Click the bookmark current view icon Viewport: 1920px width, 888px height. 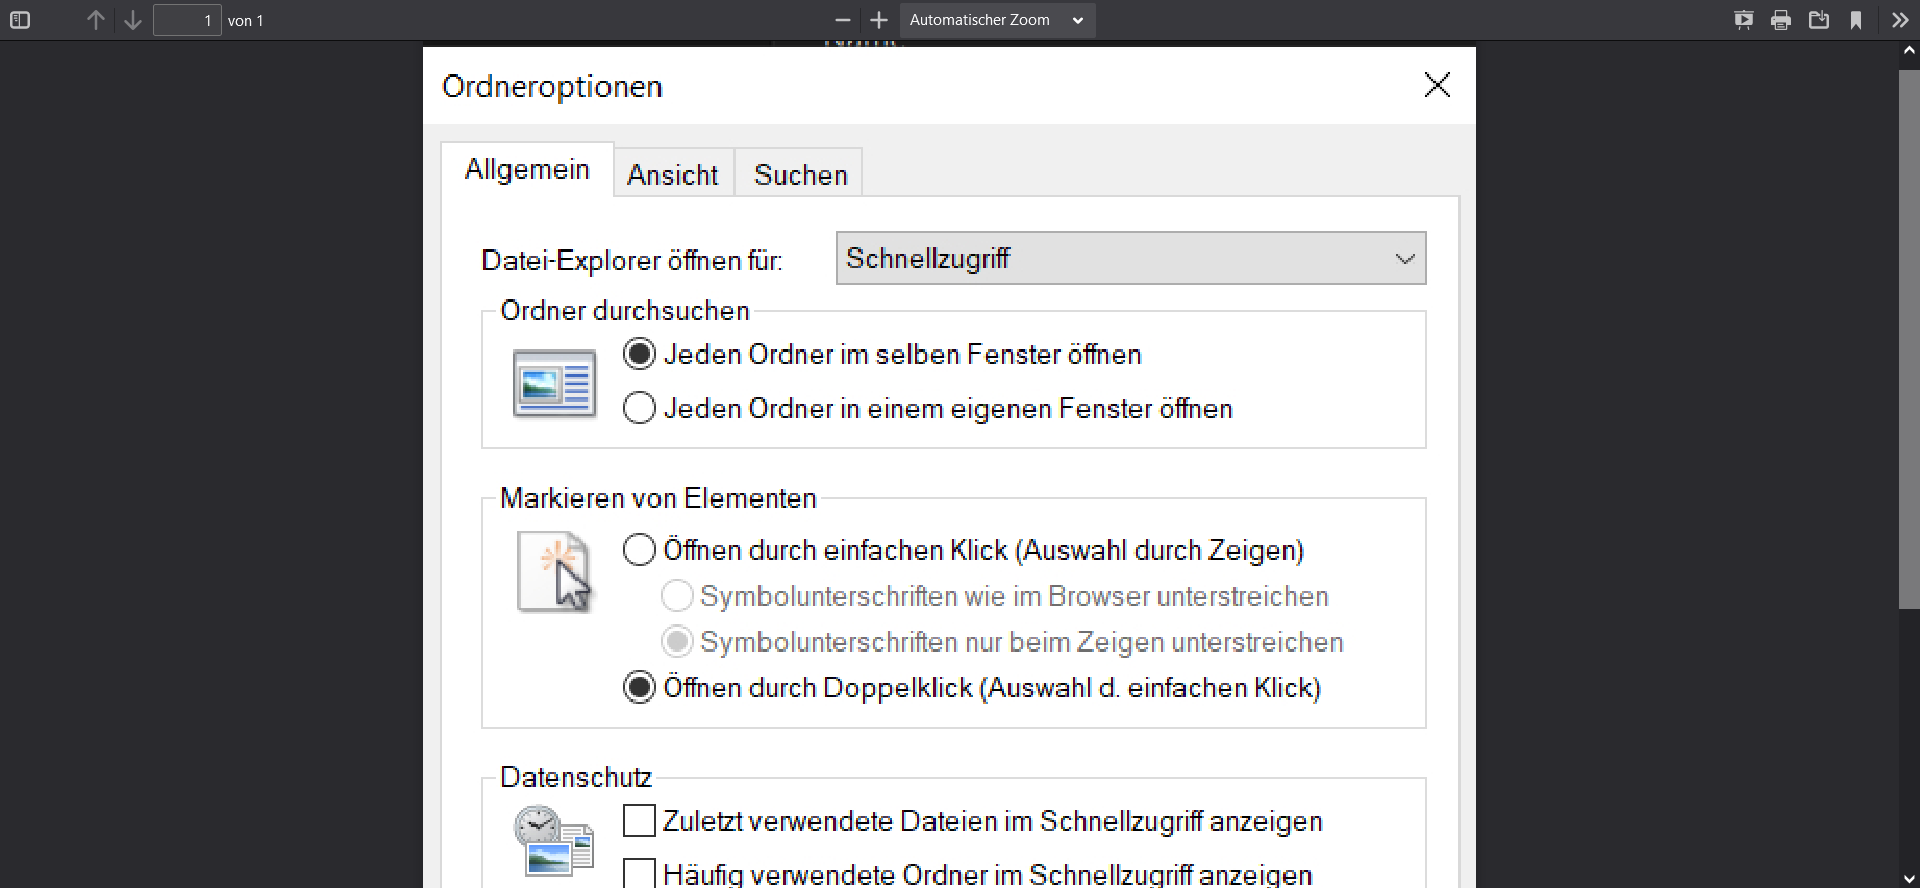pyautogui.click(x=1856, y=20)
